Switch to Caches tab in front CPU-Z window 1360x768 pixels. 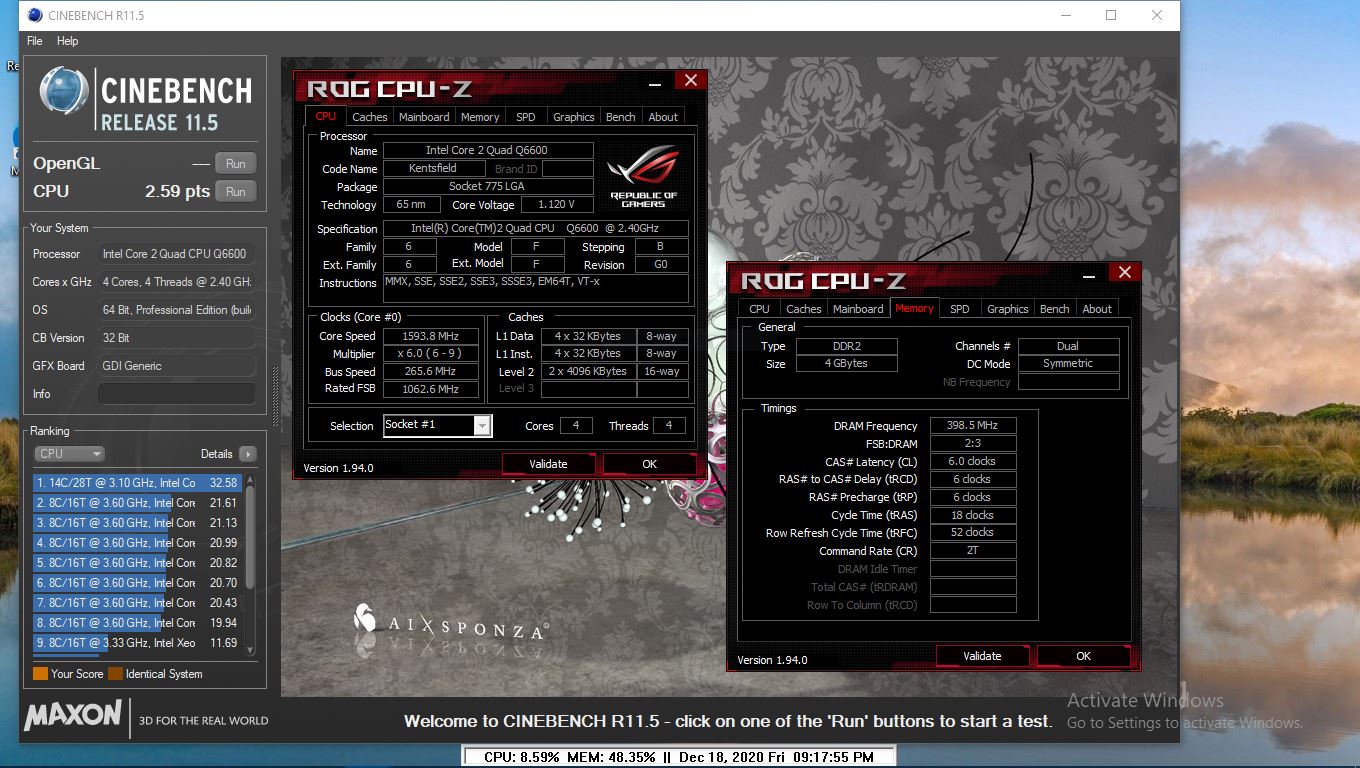369,117
